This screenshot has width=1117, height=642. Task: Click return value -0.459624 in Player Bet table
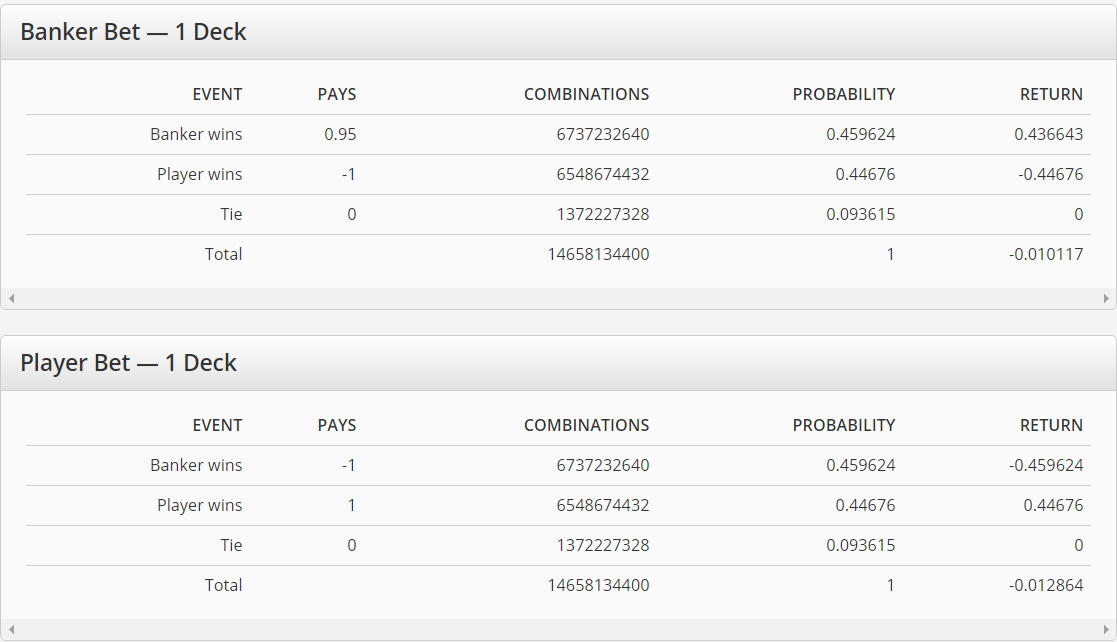1046,465
